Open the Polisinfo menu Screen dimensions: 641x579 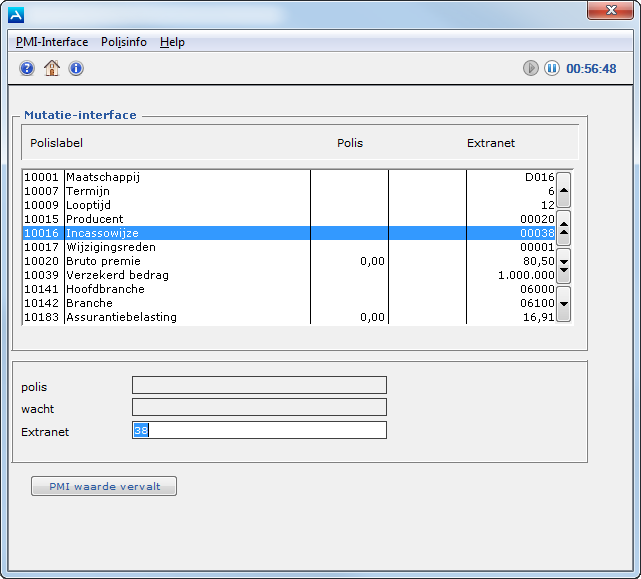pyautogui.click(x=124, y=42)
